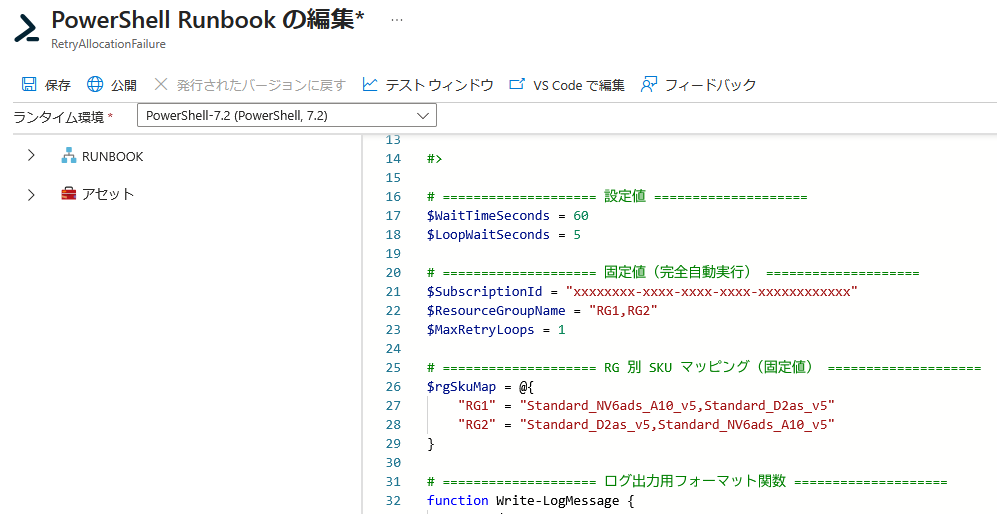The image size is (997, 514).
Task: Click the RUNBOOK hierarchy icon
Action: (69, 156)
